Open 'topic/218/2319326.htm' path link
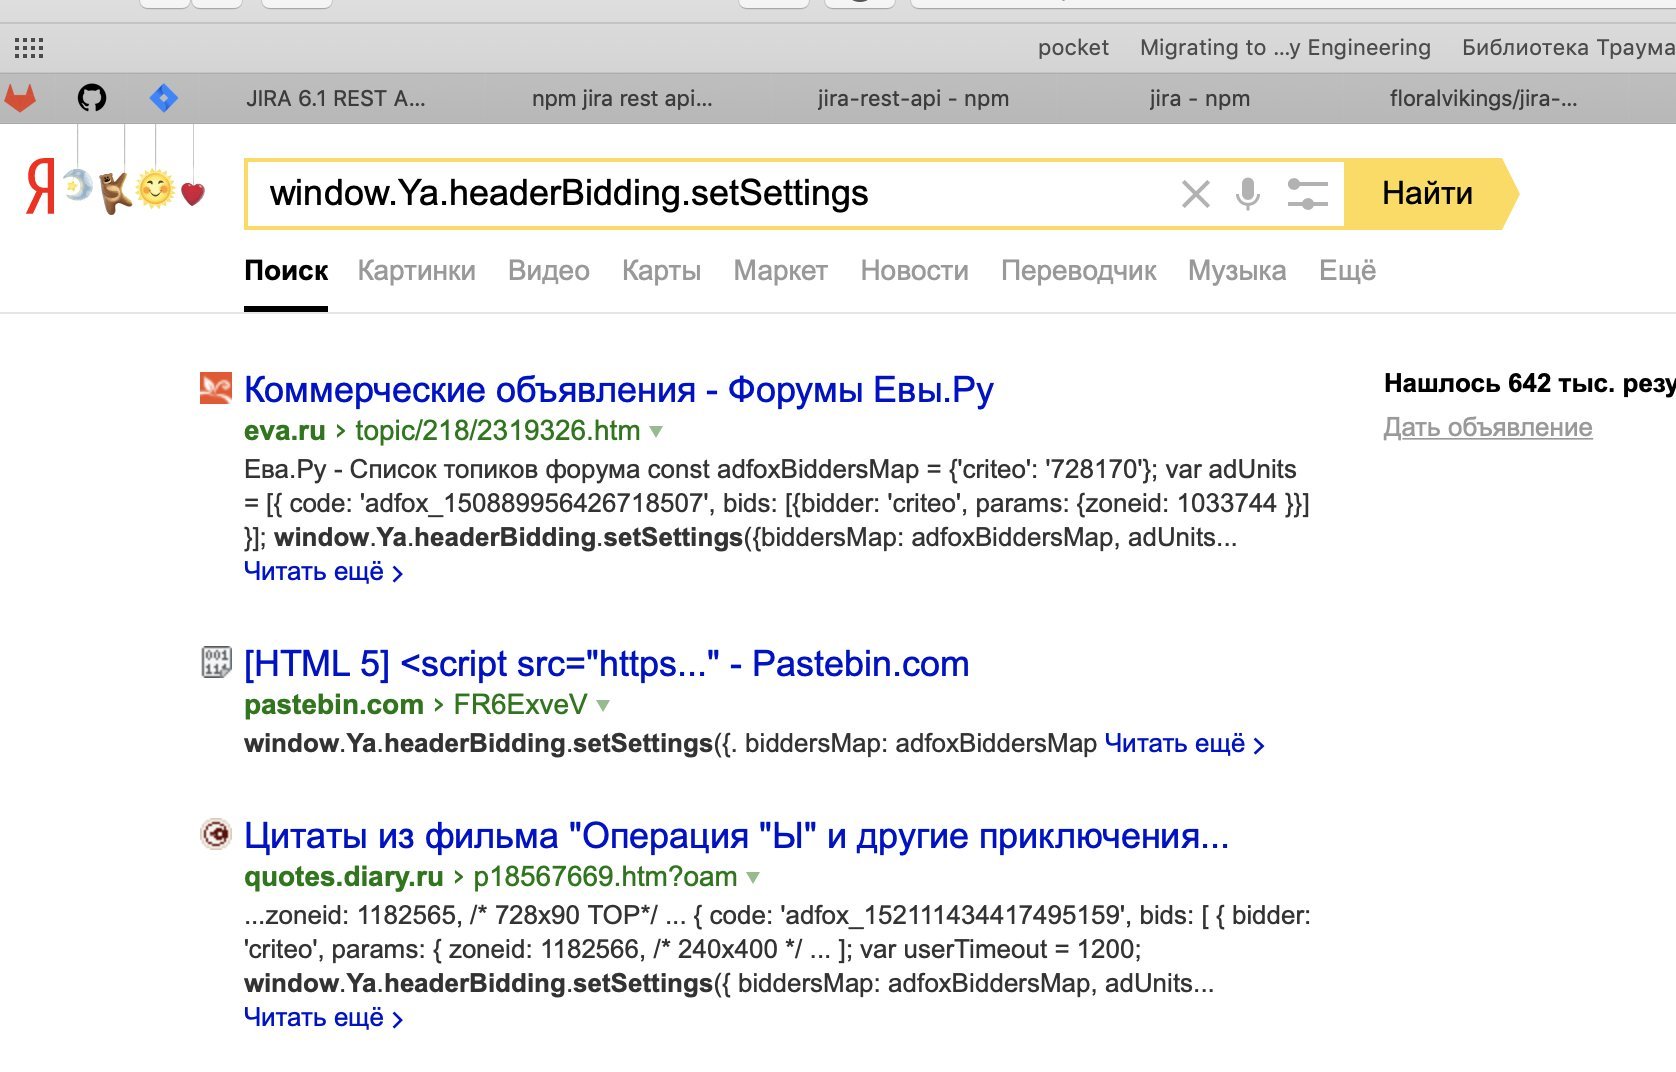The width and height of the screenshot is (1676, 1072). 498,431
